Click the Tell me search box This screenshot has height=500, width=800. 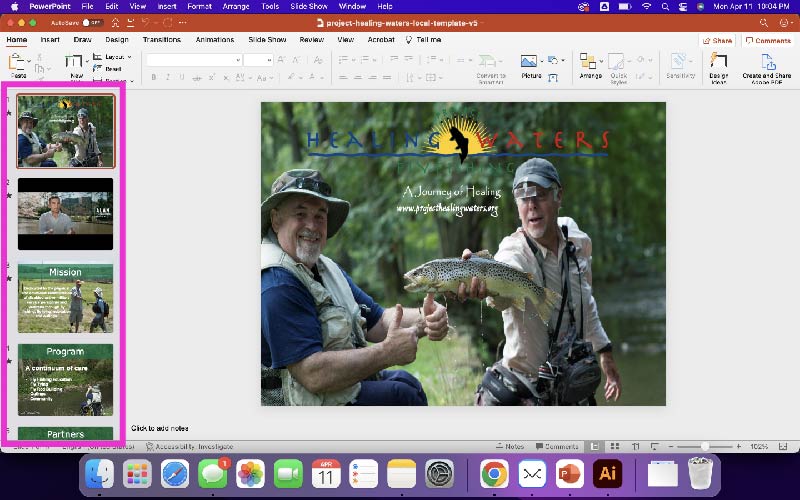point(423,39)
